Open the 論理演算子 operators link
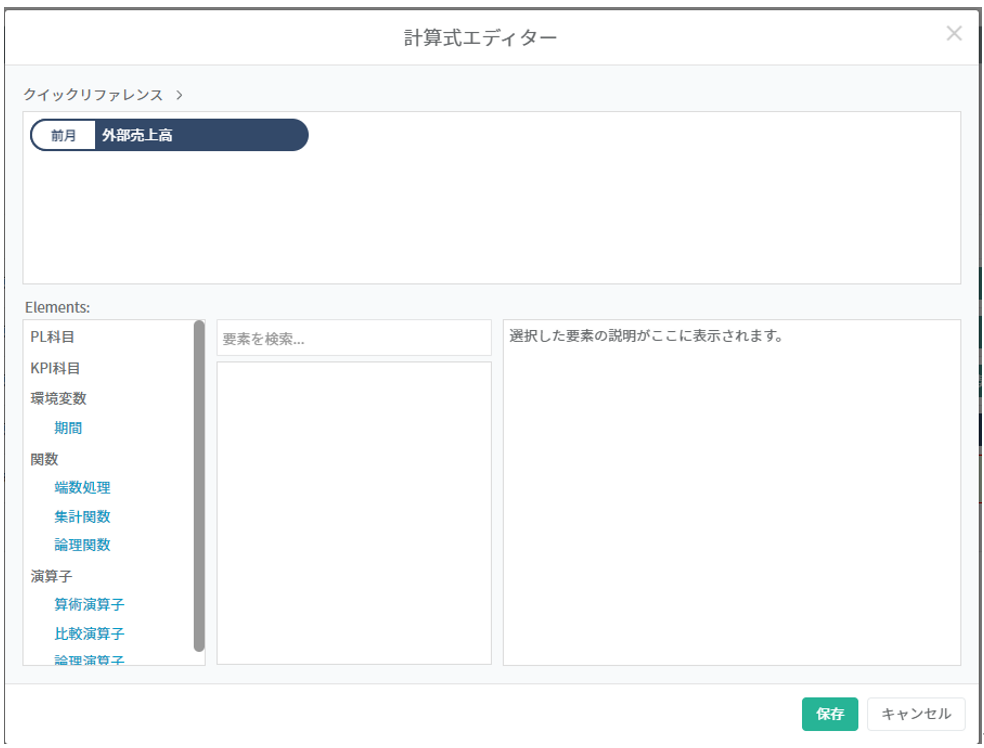 (x=90, y=660)
